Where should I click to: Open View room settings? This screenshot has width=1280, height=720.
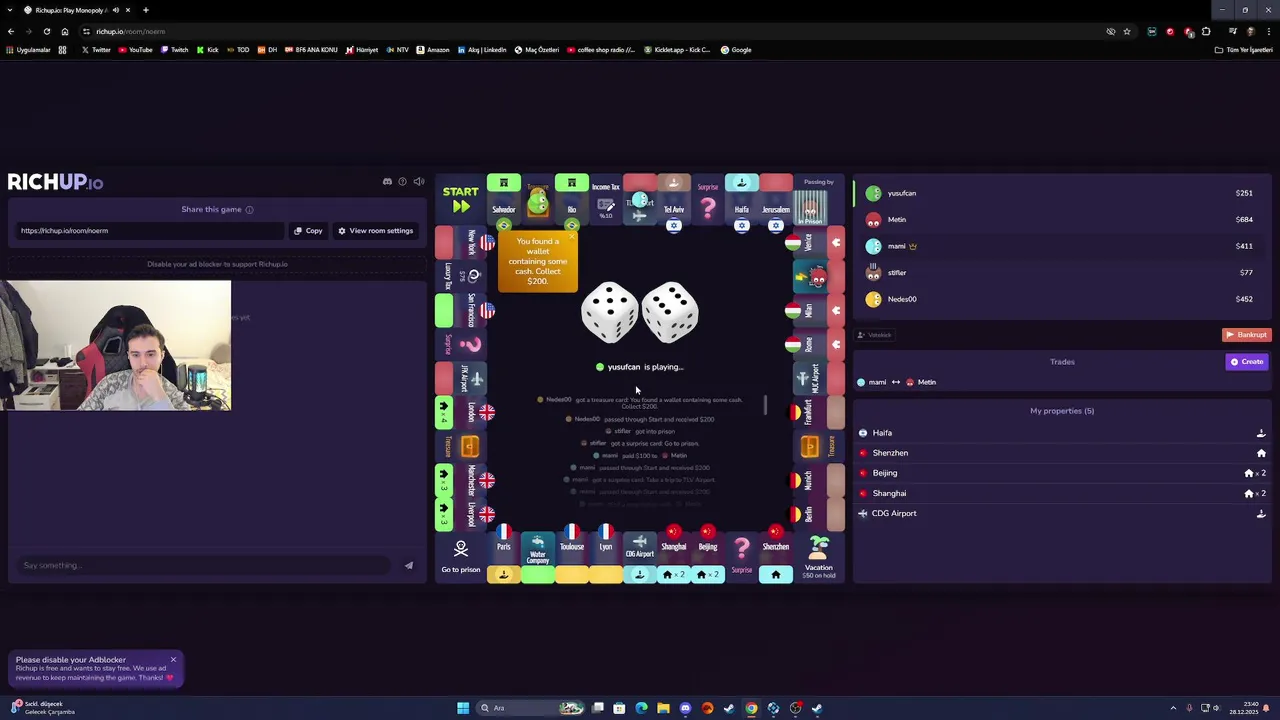pos(375,231)
